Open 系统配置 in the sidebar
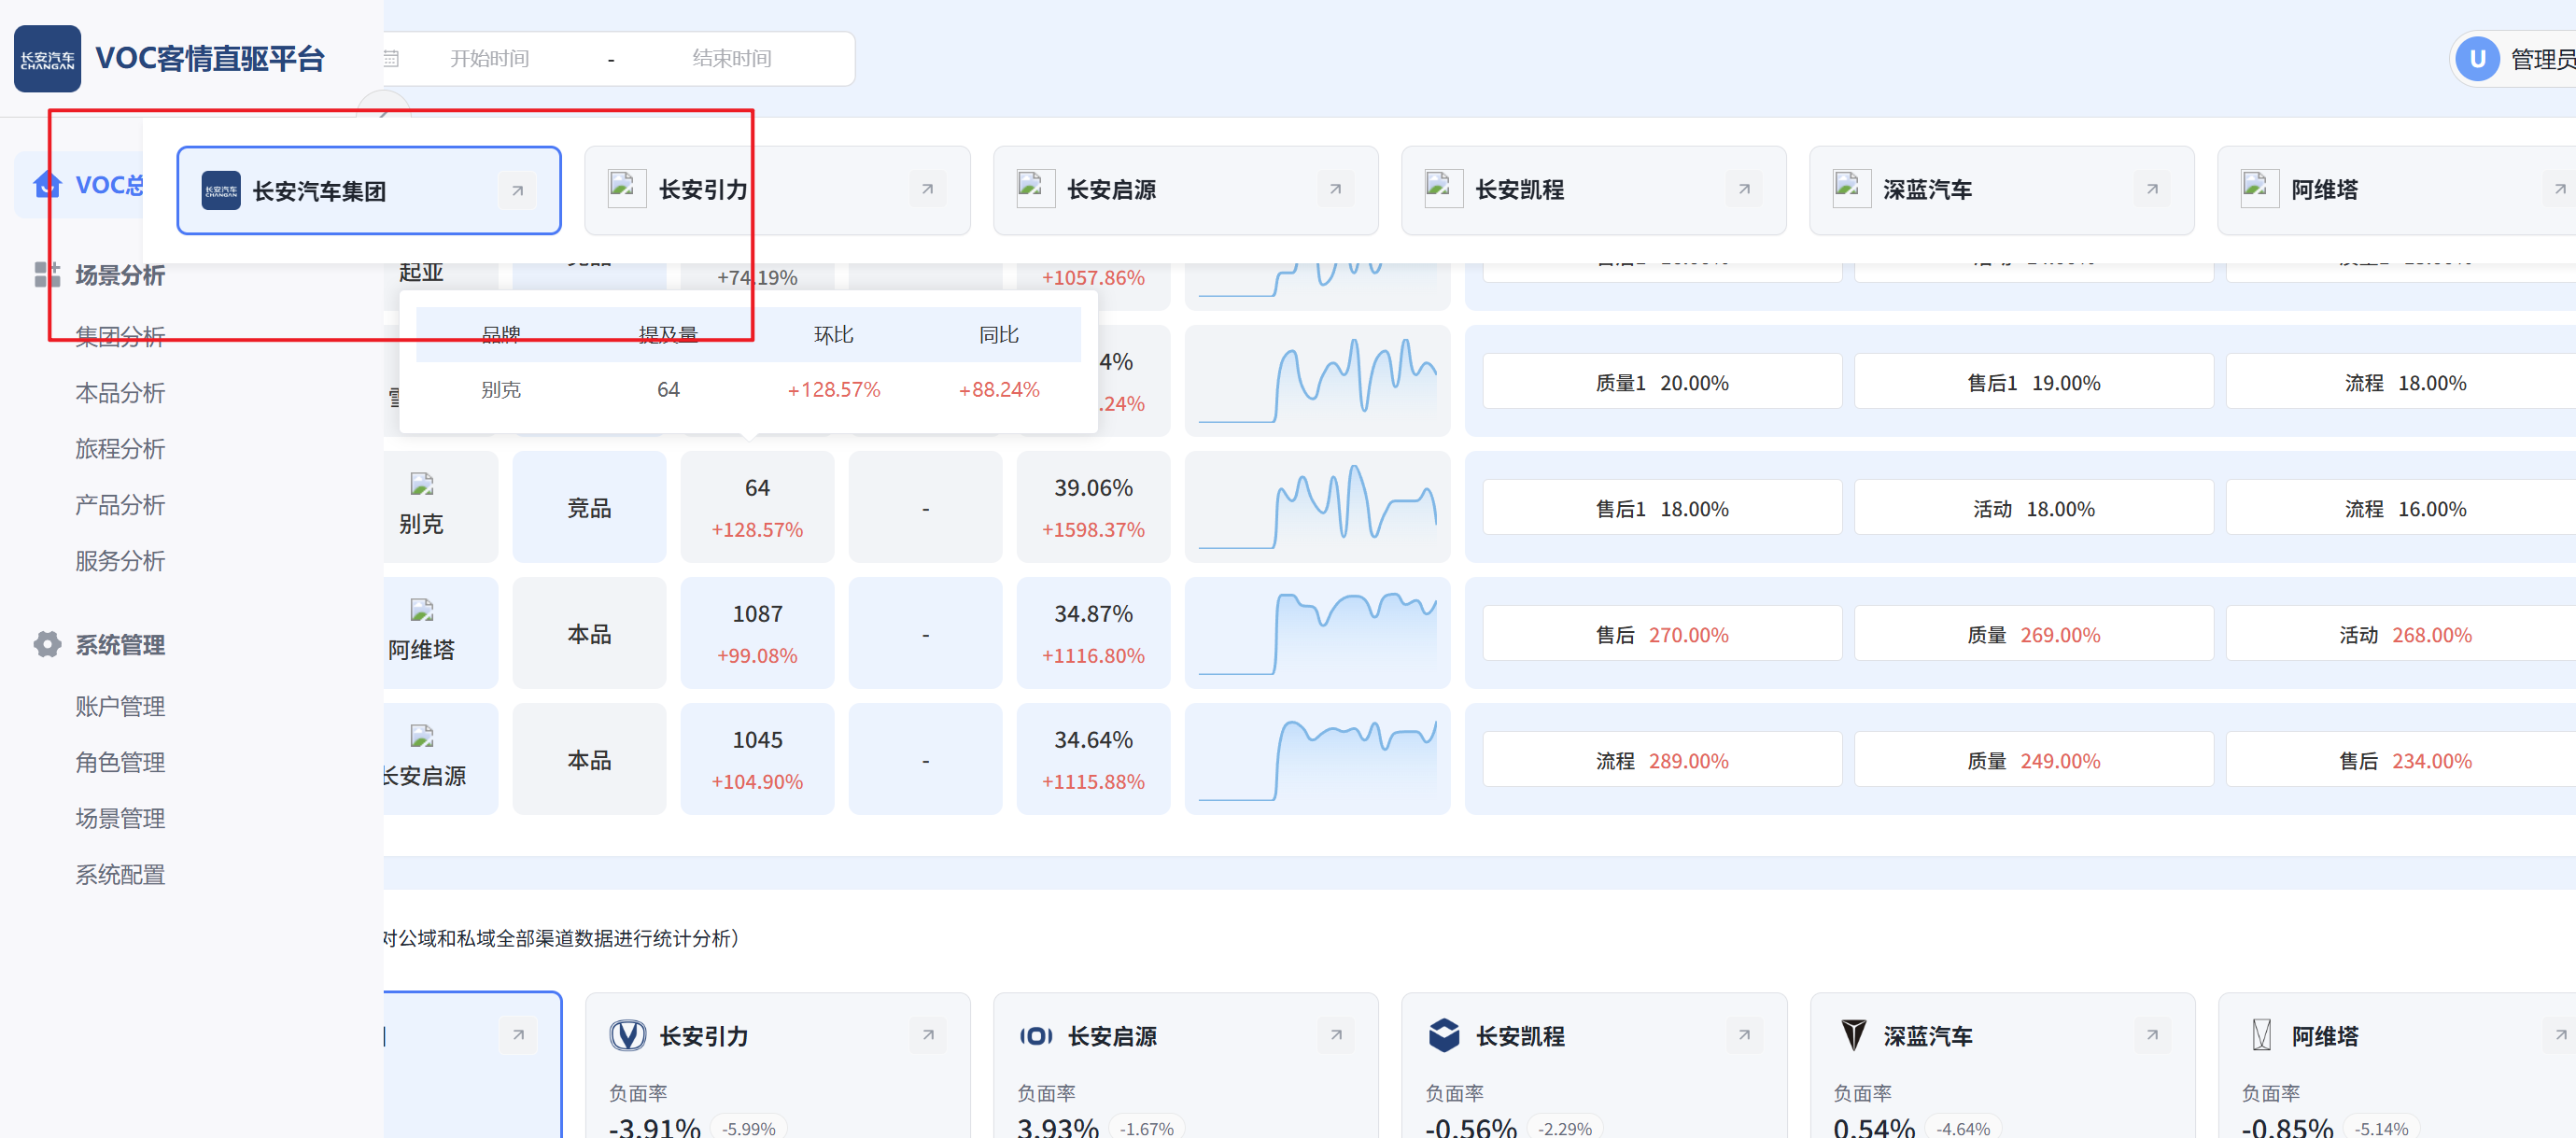 (120, 875)
